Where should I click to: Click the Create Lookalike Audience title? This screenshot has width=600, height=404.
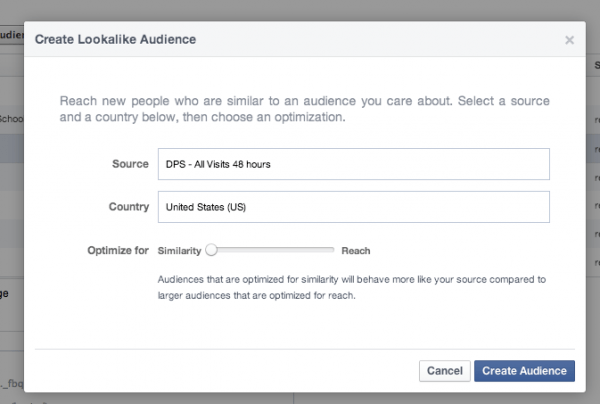[115, 39]
